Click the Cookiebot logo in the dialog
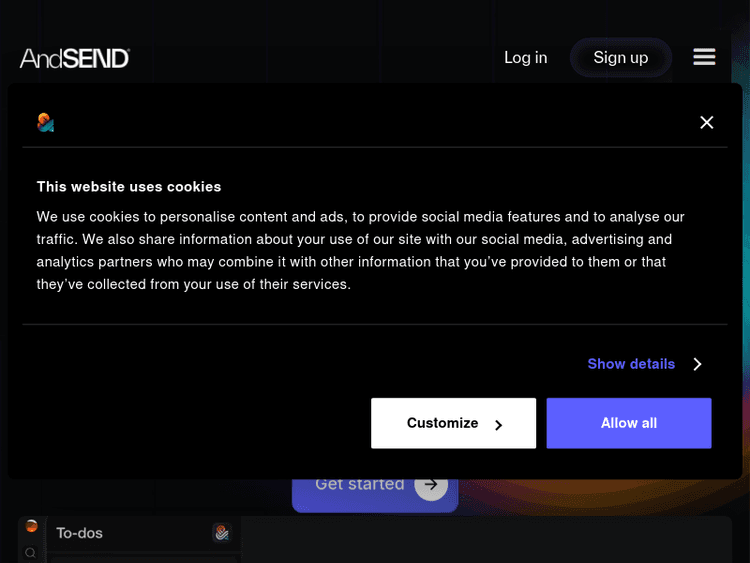This screenshot has width=750, height=563. pyautogui.click(x=45, y=122)
